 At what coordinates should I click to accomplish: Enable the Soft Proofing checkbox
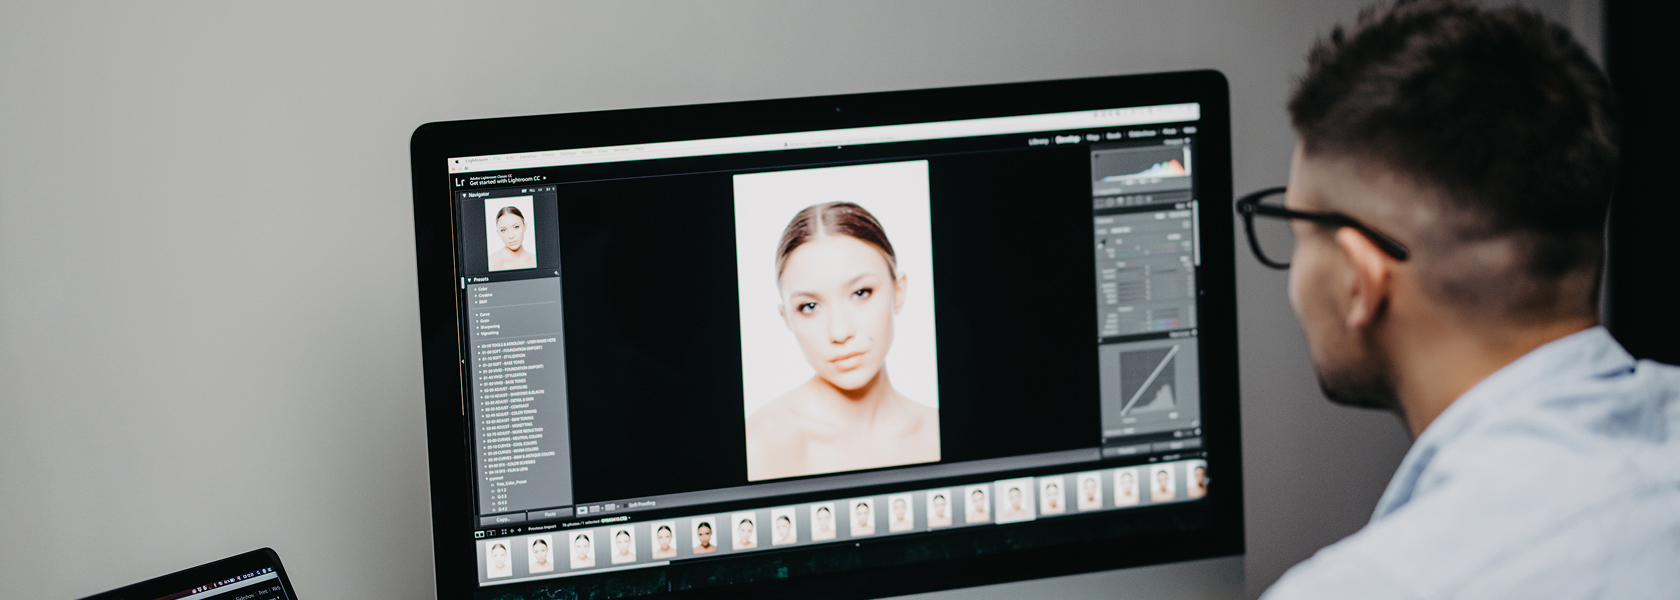[x=624, y=505]
